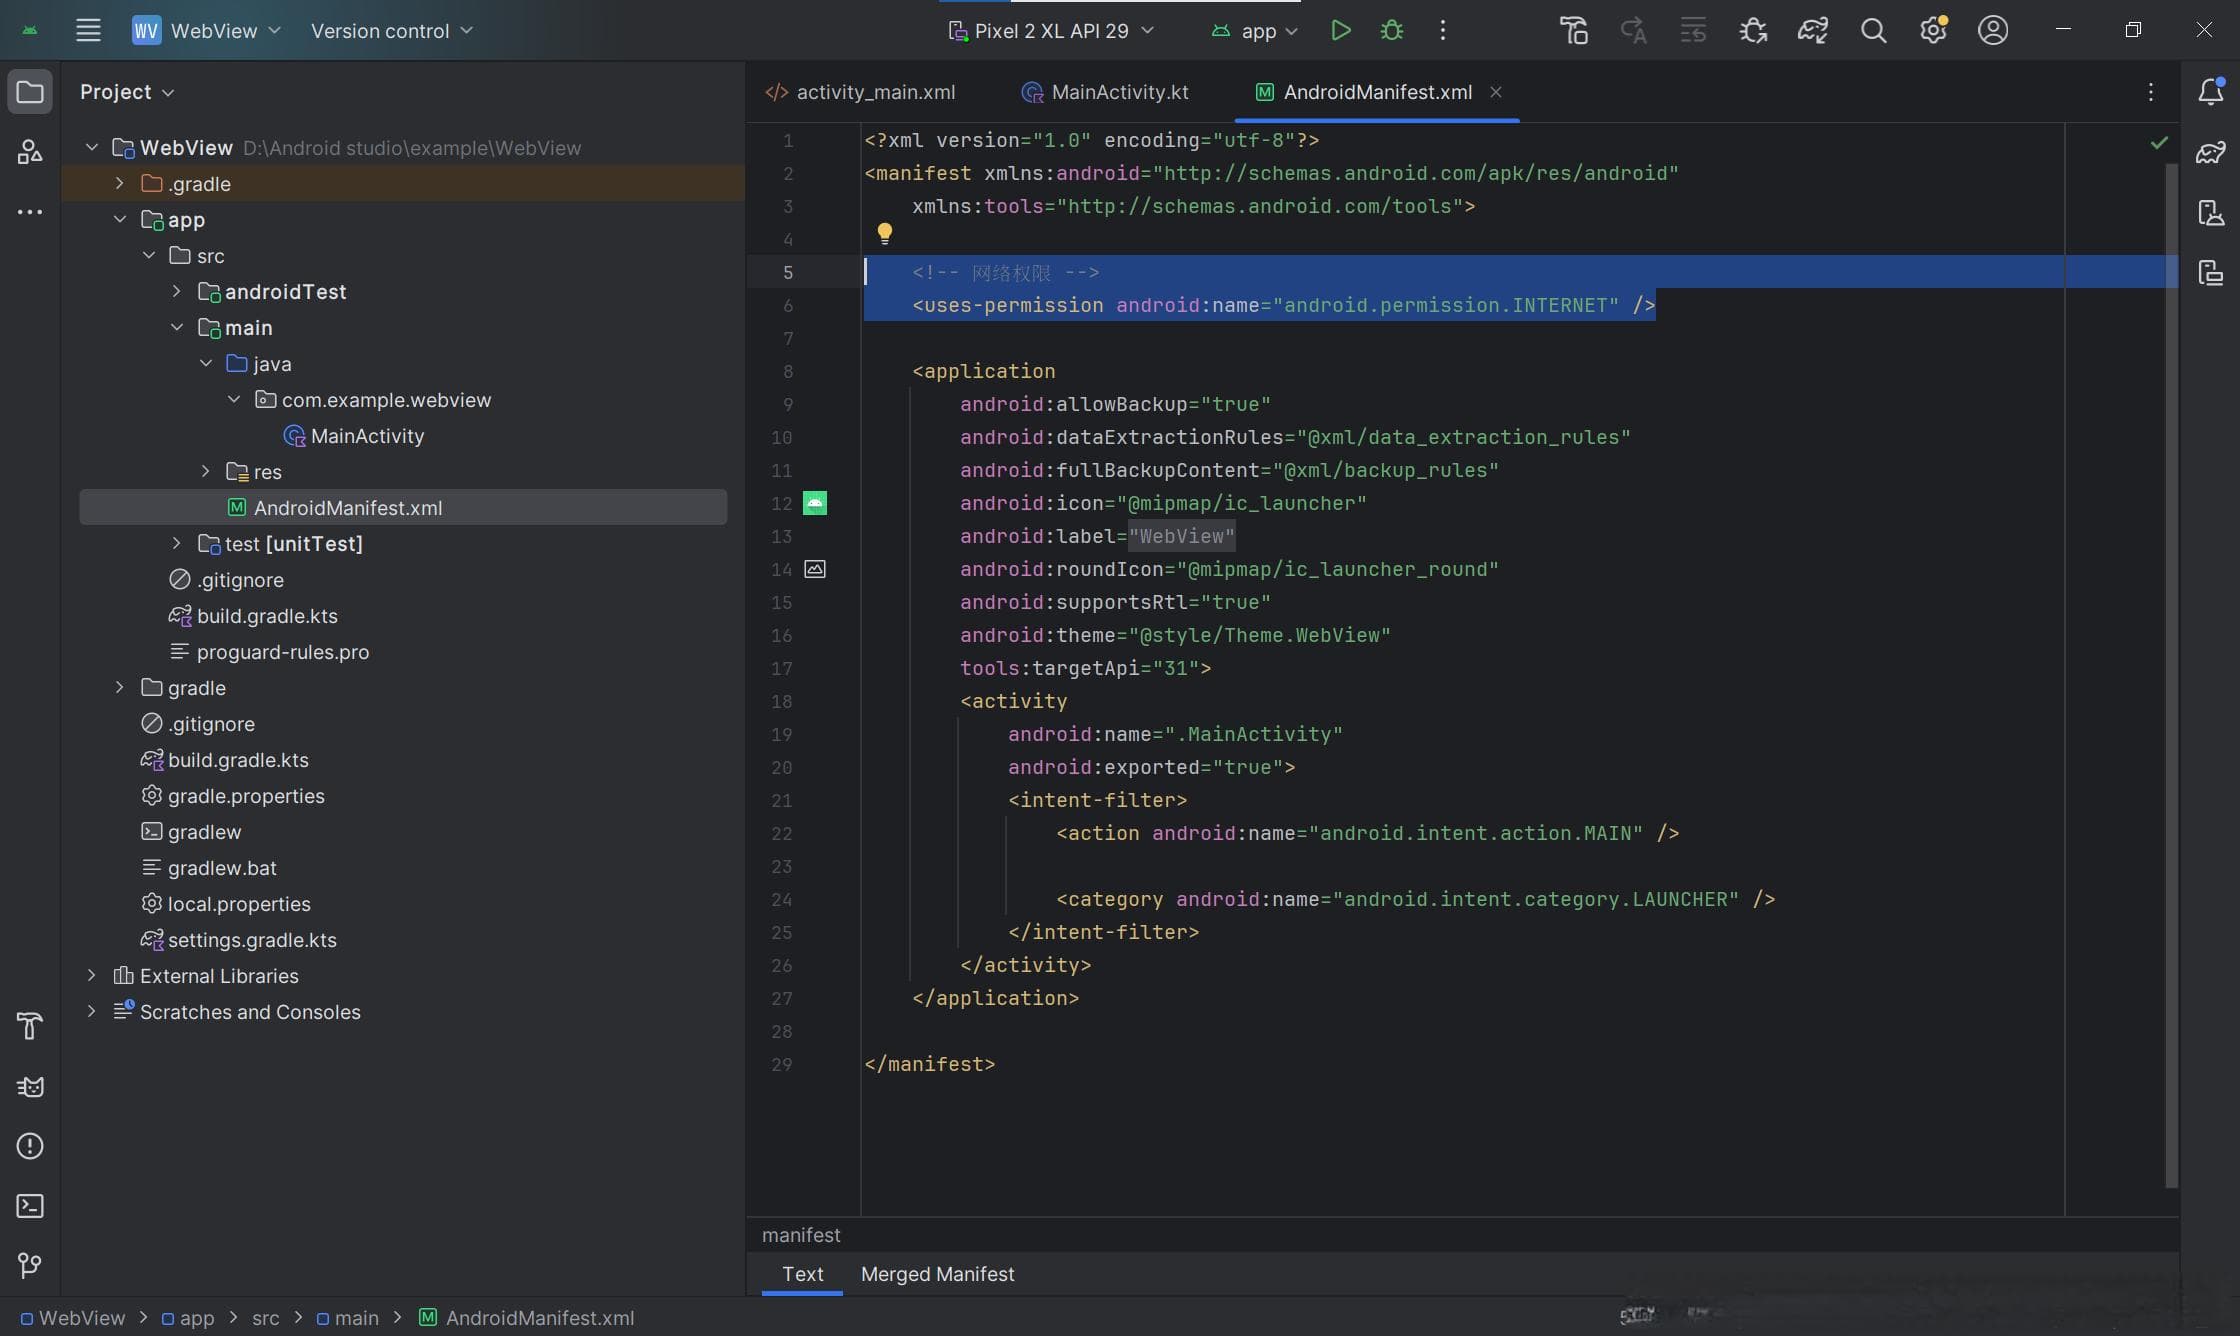Image resolution: width=2240 pixels, height=1336 pixels.
Task: Collapse the com.example.webview package
Action: [x=233, y=399]
